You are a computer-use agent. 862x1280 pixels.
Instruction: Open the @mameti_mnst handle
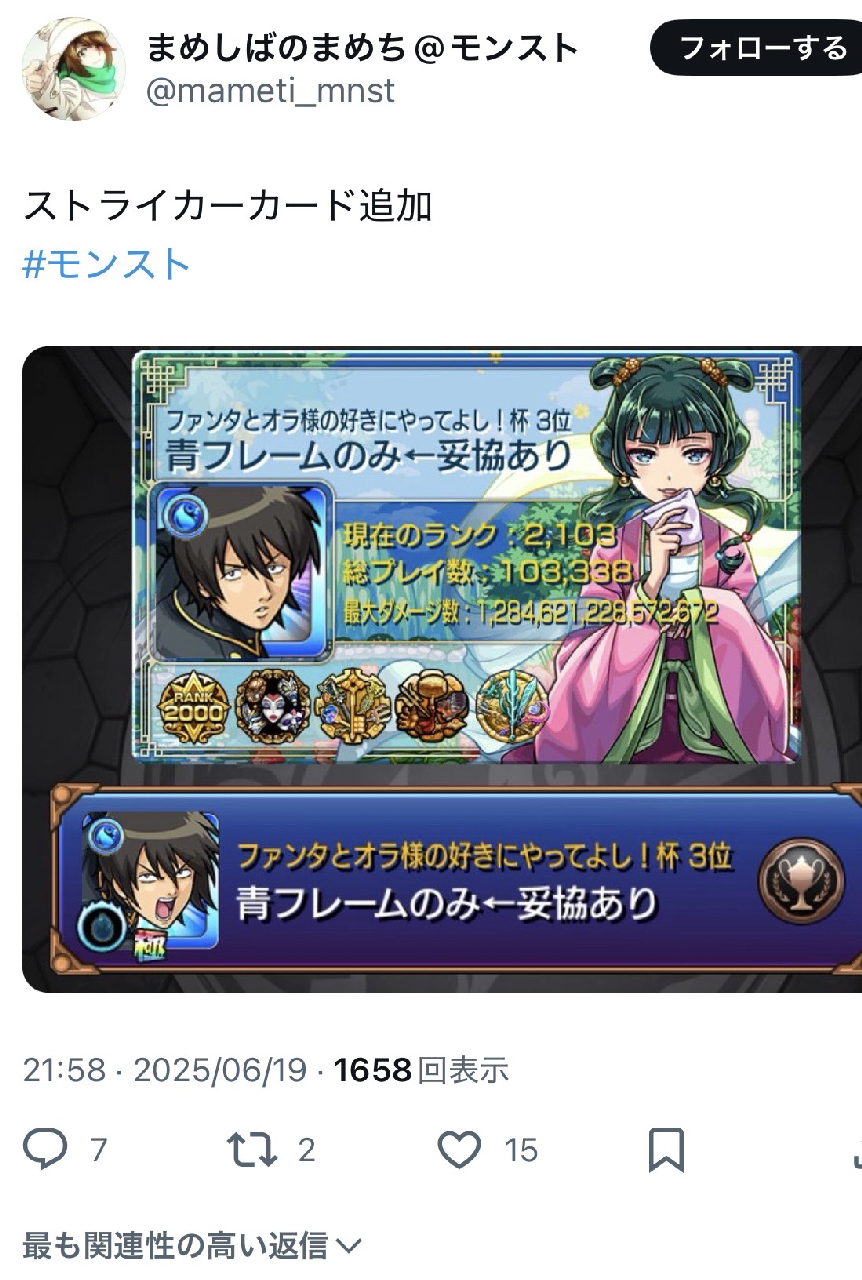(x=271, y=91)
